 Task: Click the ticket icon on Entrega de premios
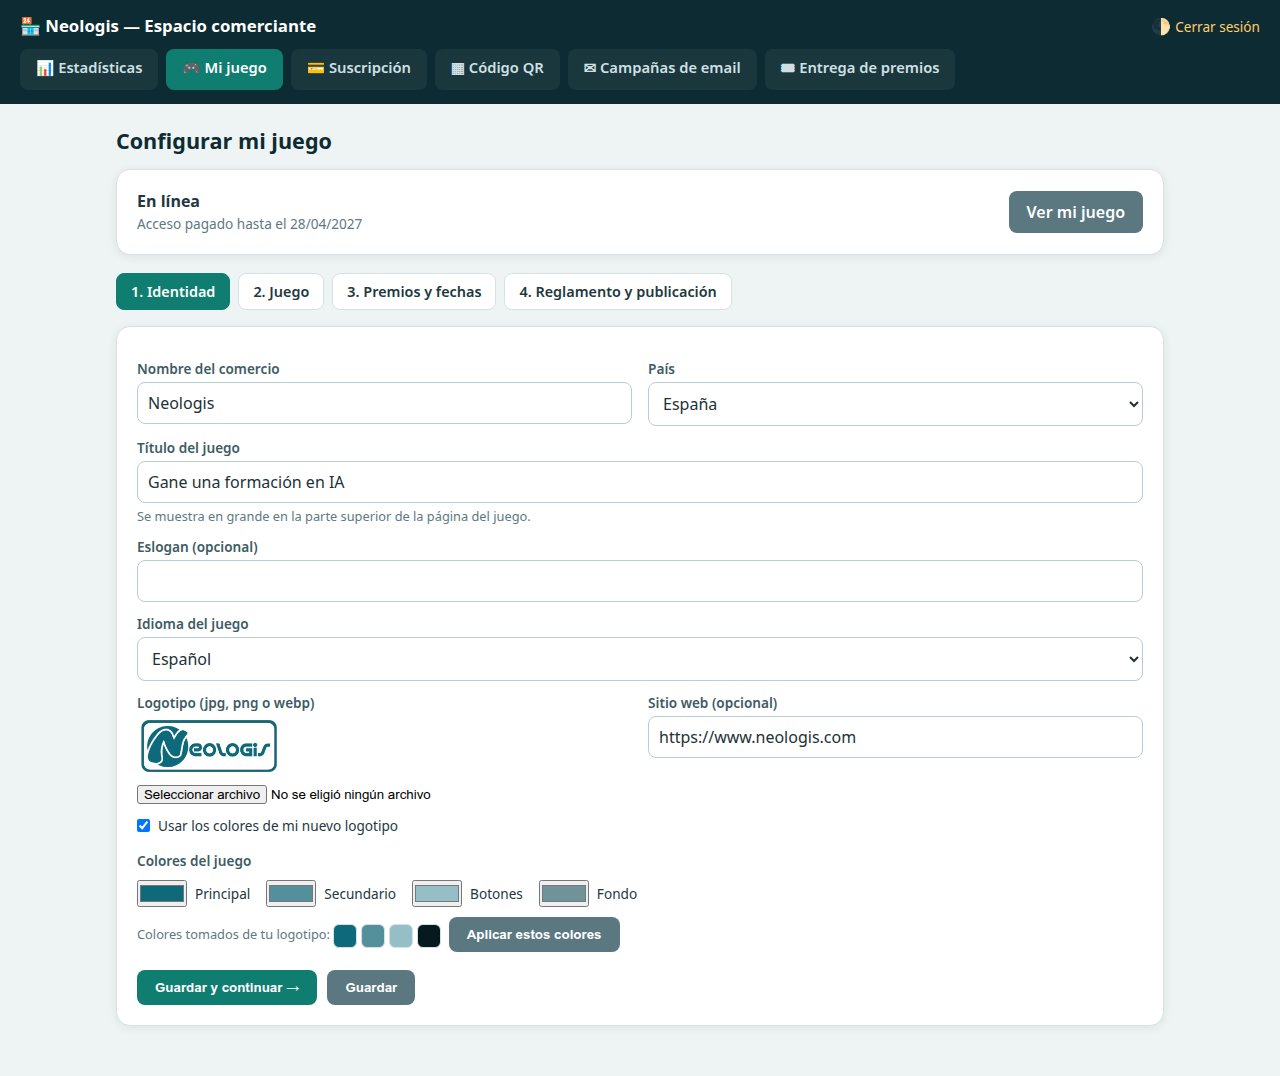point(788,68)
